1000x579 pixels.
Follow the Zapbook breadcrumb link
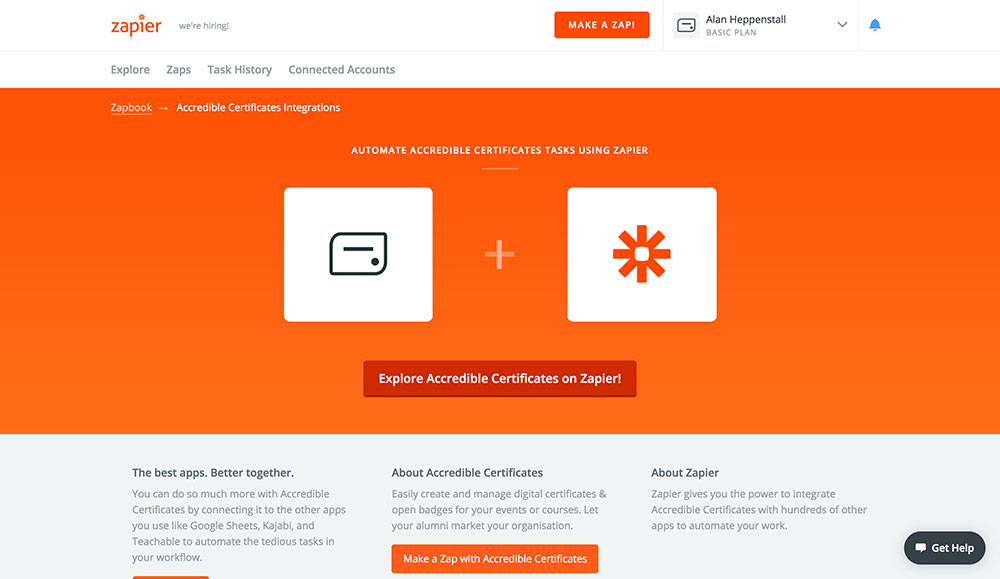[131, 107]
